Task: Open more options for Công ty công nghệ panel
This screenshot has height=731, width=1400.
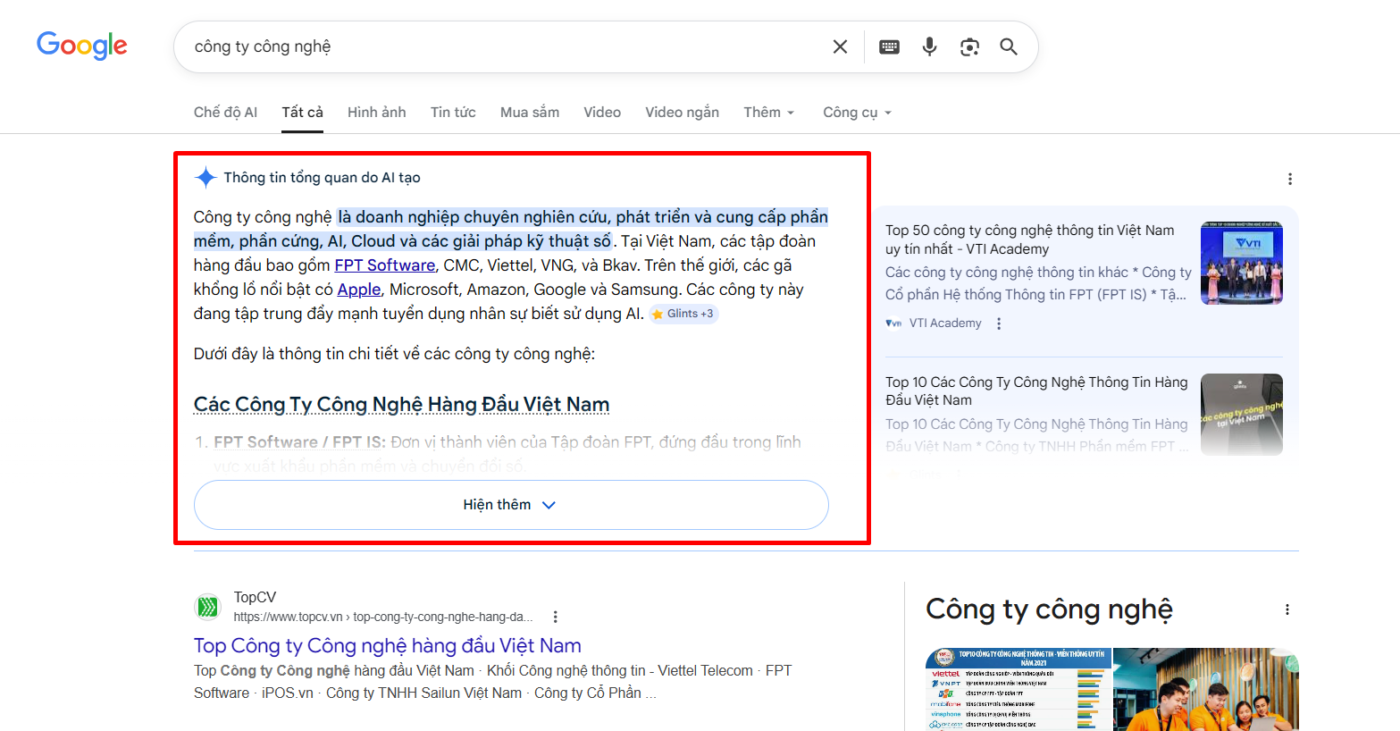Action: point(1287,610)
